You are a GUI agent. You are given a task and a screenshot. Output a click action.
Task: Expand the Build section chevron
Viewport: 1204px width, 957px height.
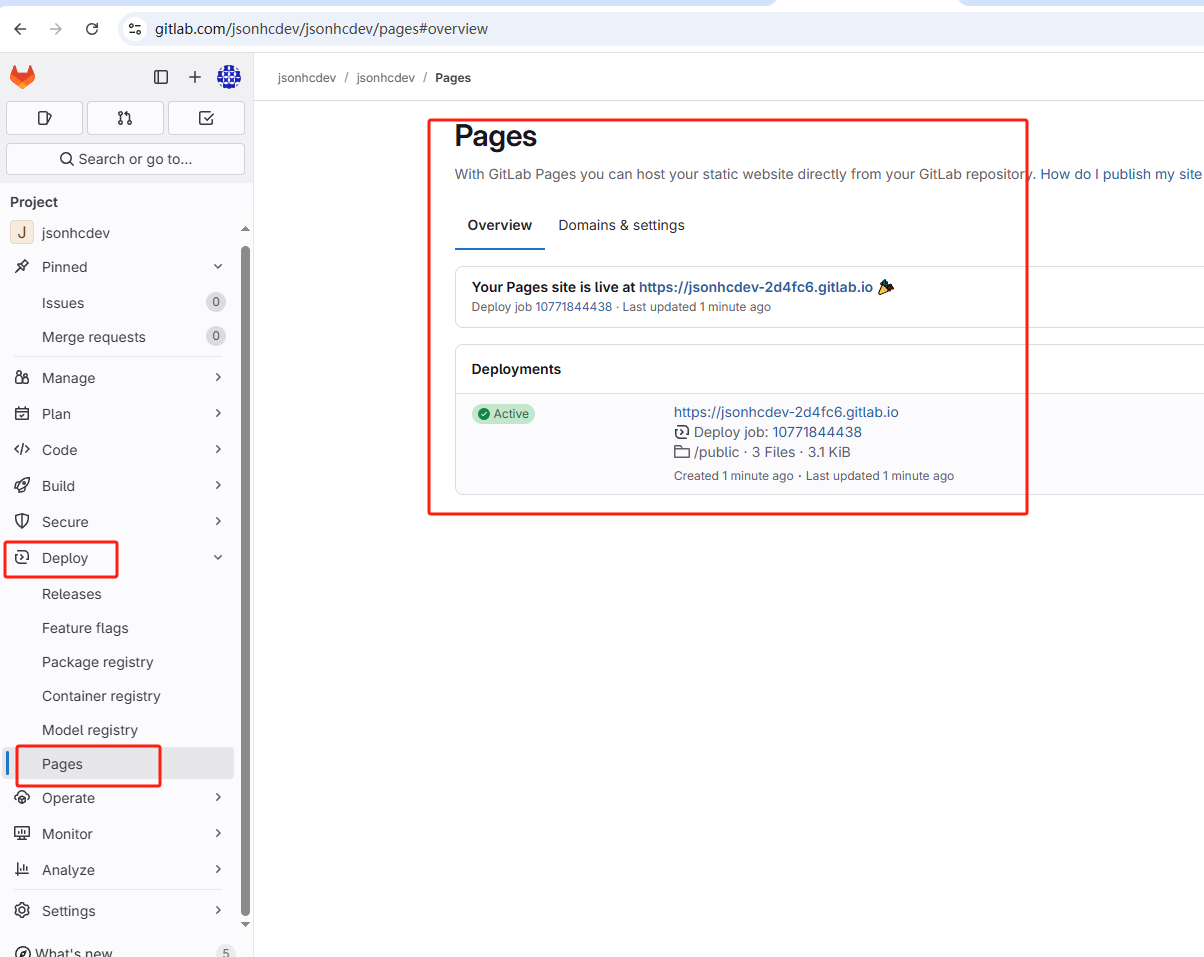(218, 486)
